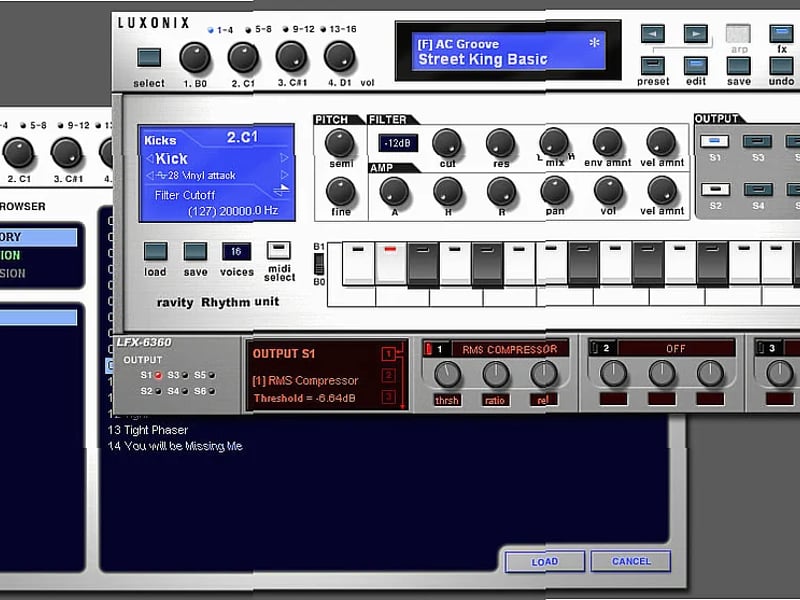The height and width of the screenshot is (600, 800).
Task: Click LOAD in the preset browser dialog
Action: (544, 562)
